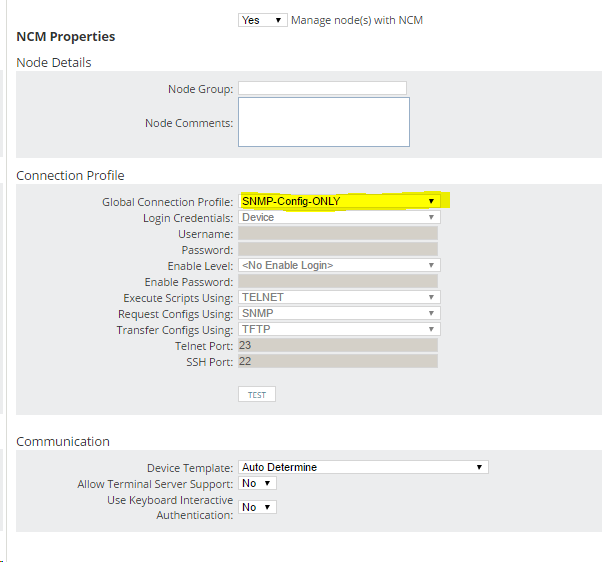The image size is (602, 562).
Task: Open the Manage node(s) with NCM dropdown
Action: pos(262,20)
